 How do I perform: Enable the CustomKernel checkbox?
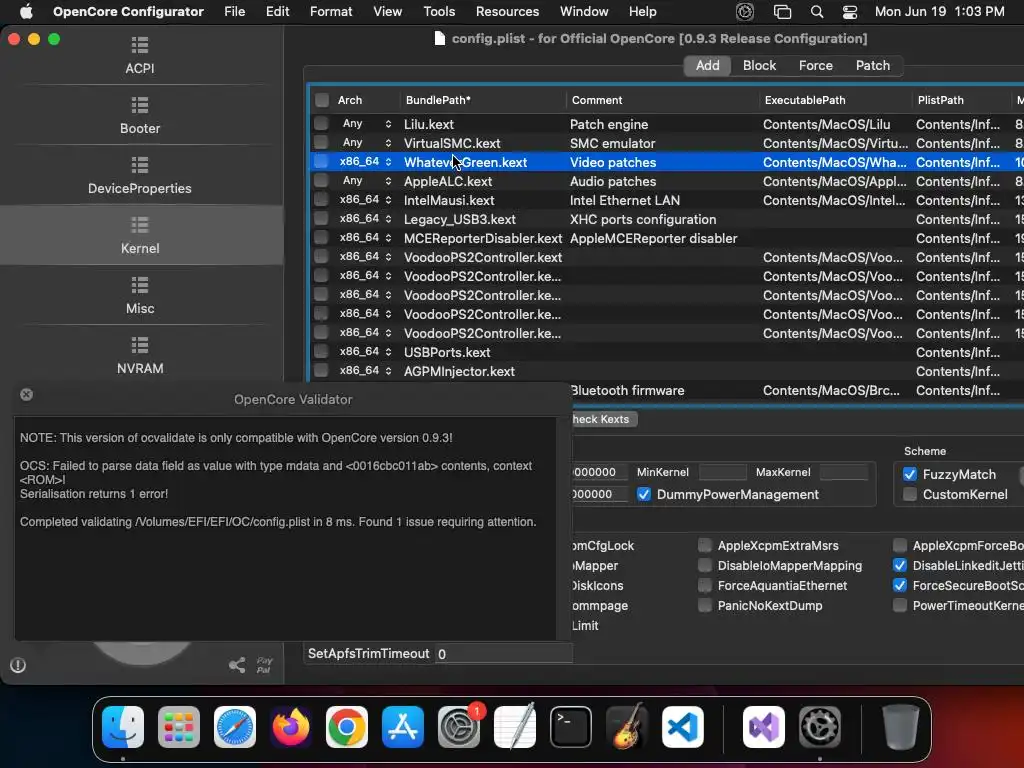(x=910, y=494)
